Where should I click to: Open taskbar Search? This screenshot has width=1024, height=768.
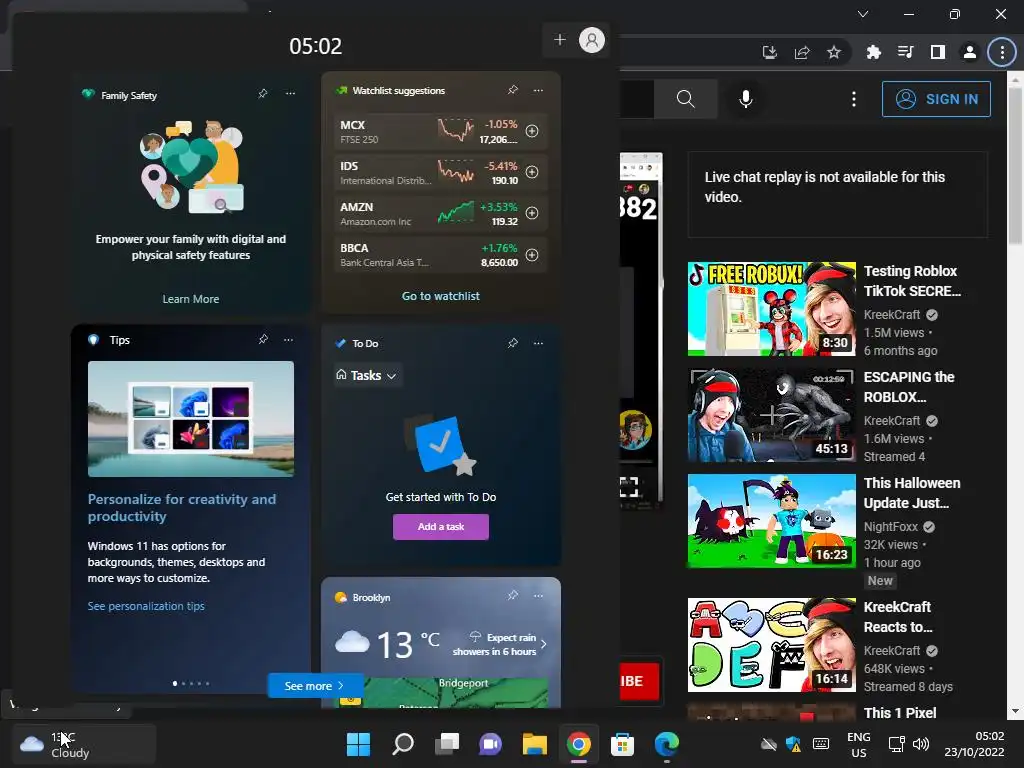[403, 744]
